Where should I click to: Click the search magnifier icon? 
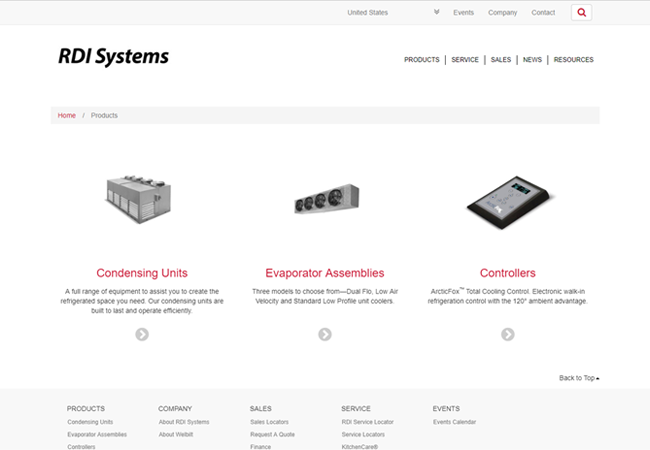click(581, 13)
